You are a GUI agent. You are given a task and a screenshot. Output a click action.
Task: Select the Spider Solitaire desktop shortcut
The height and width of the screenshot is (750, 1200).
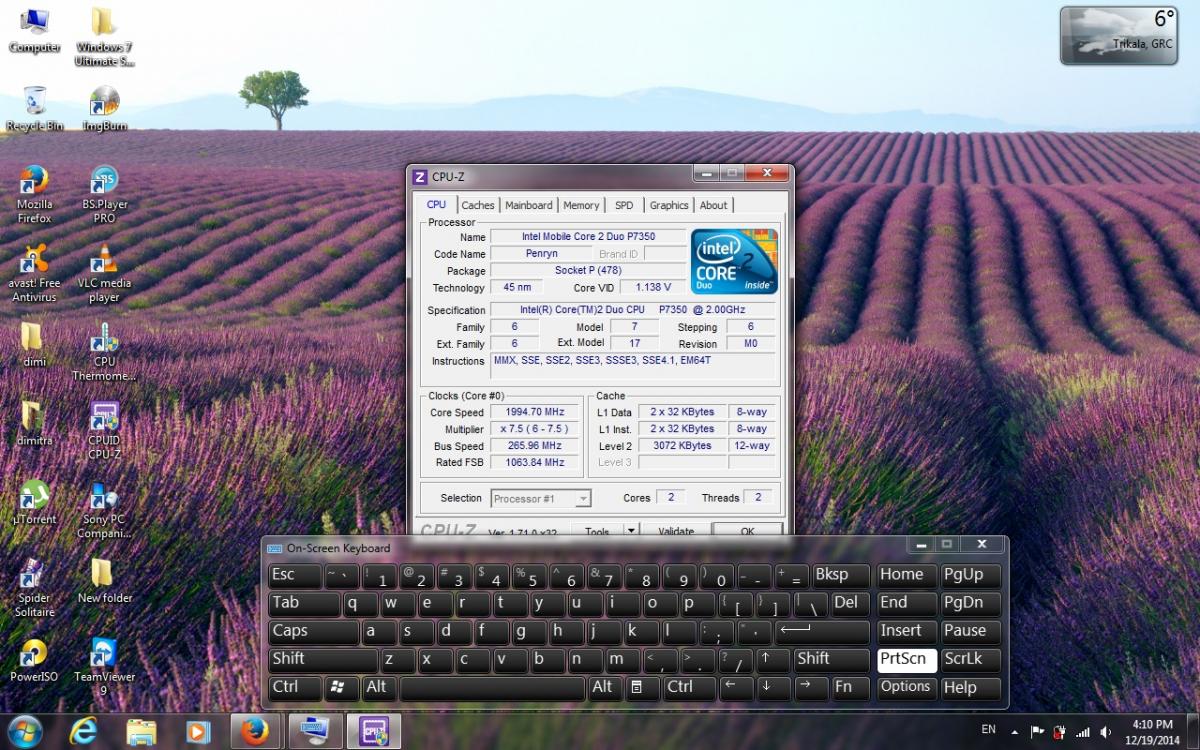35,589
